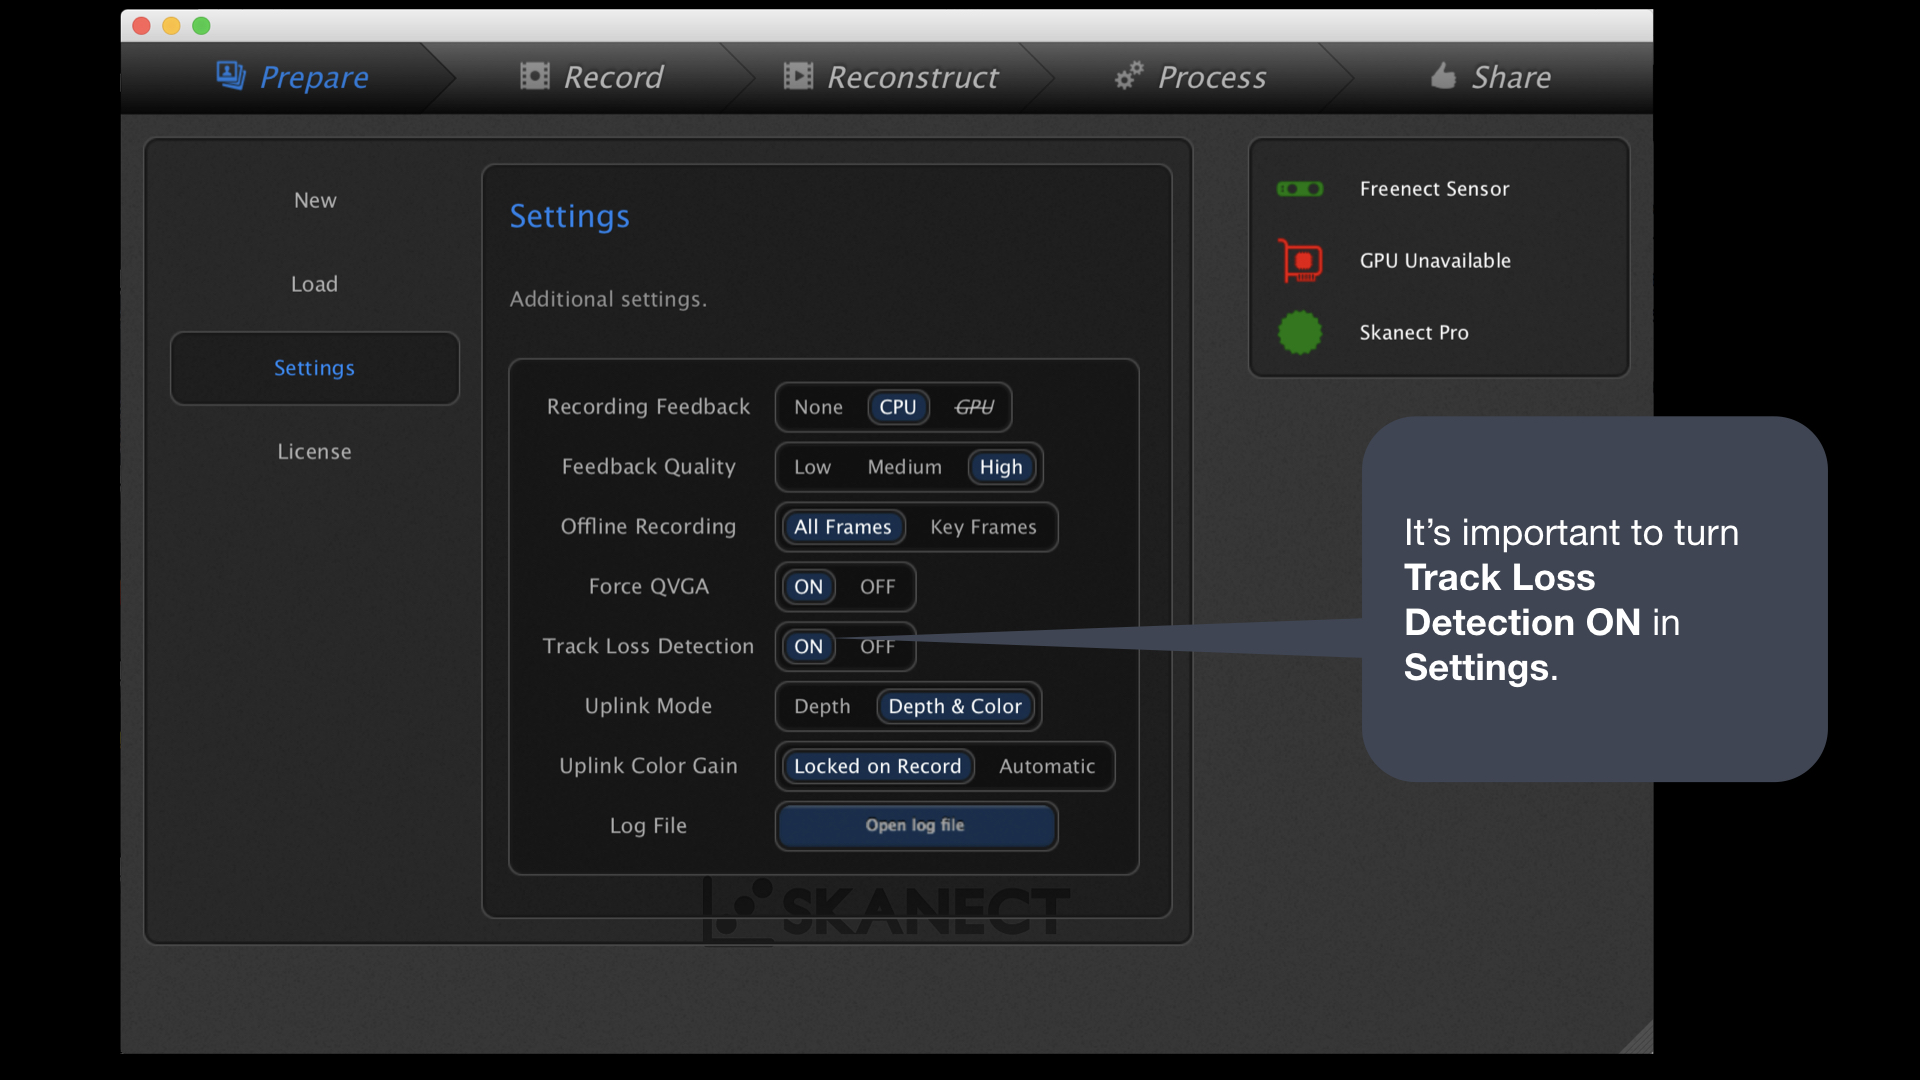Switch Uplink Mode to Depth

coord(822,707)
